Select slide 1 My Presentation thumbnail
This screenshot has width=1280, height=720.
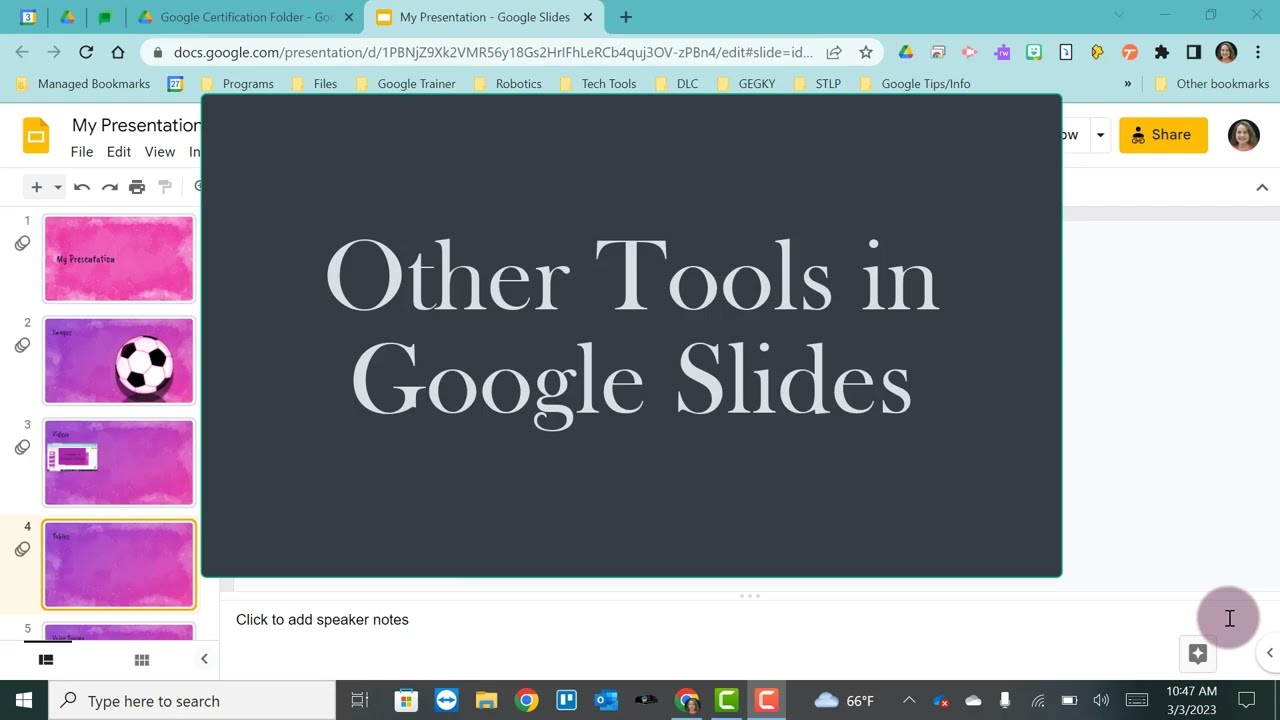click(119, 258)
